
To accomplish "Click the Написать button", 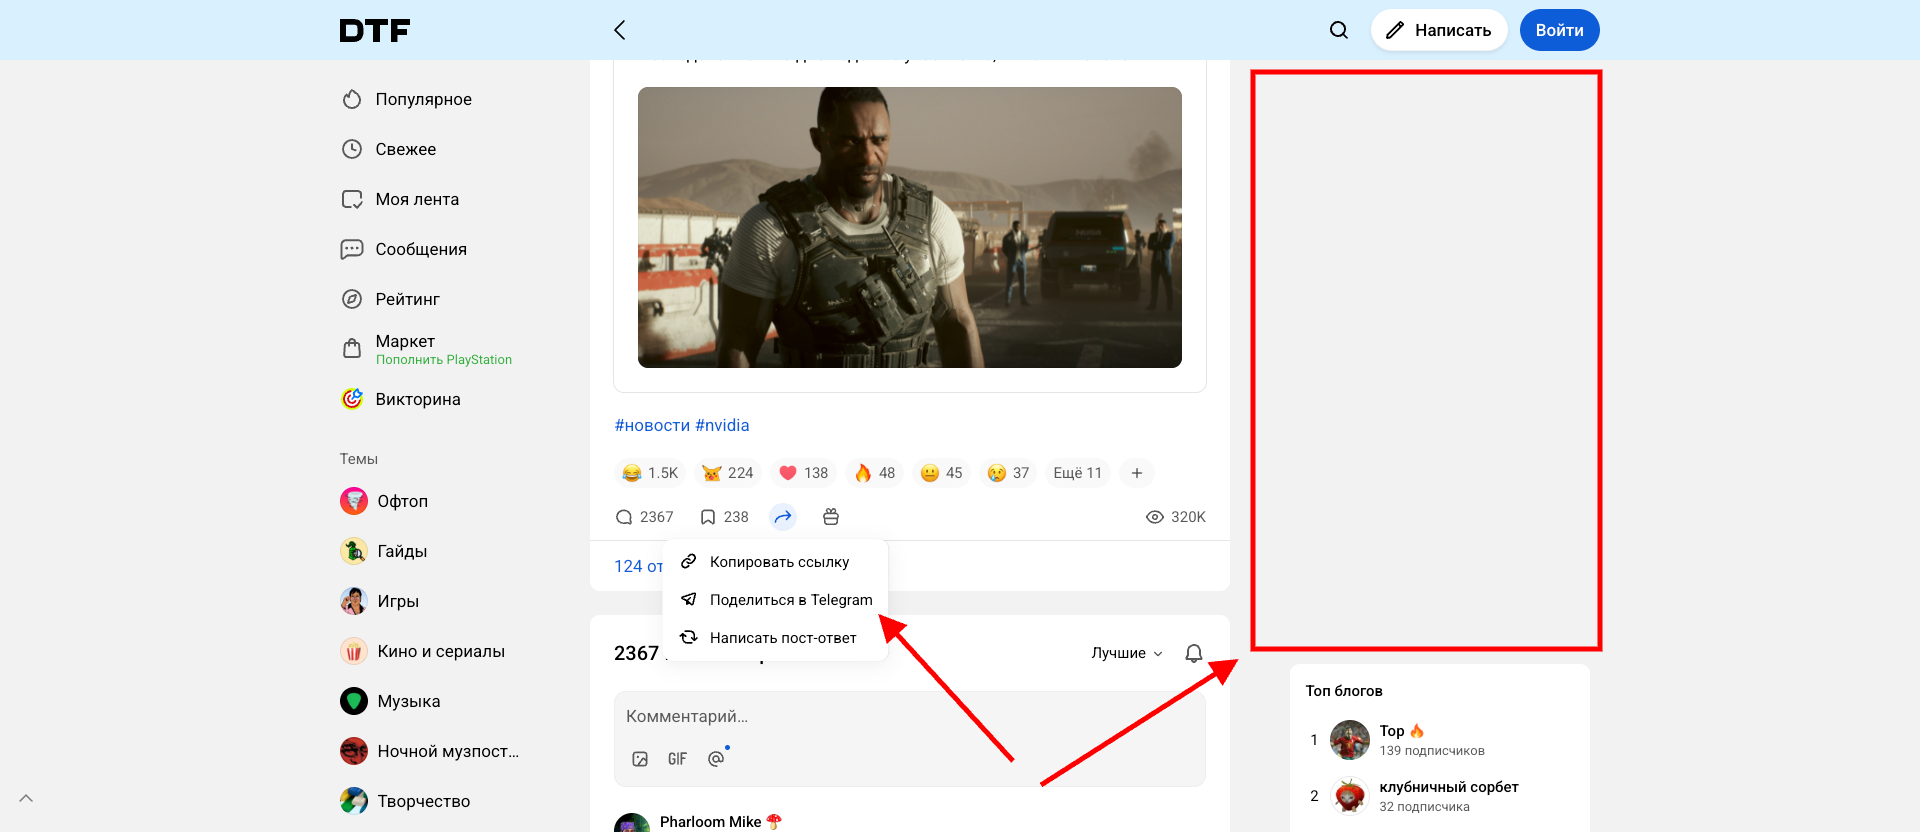I will point(1439,30).
